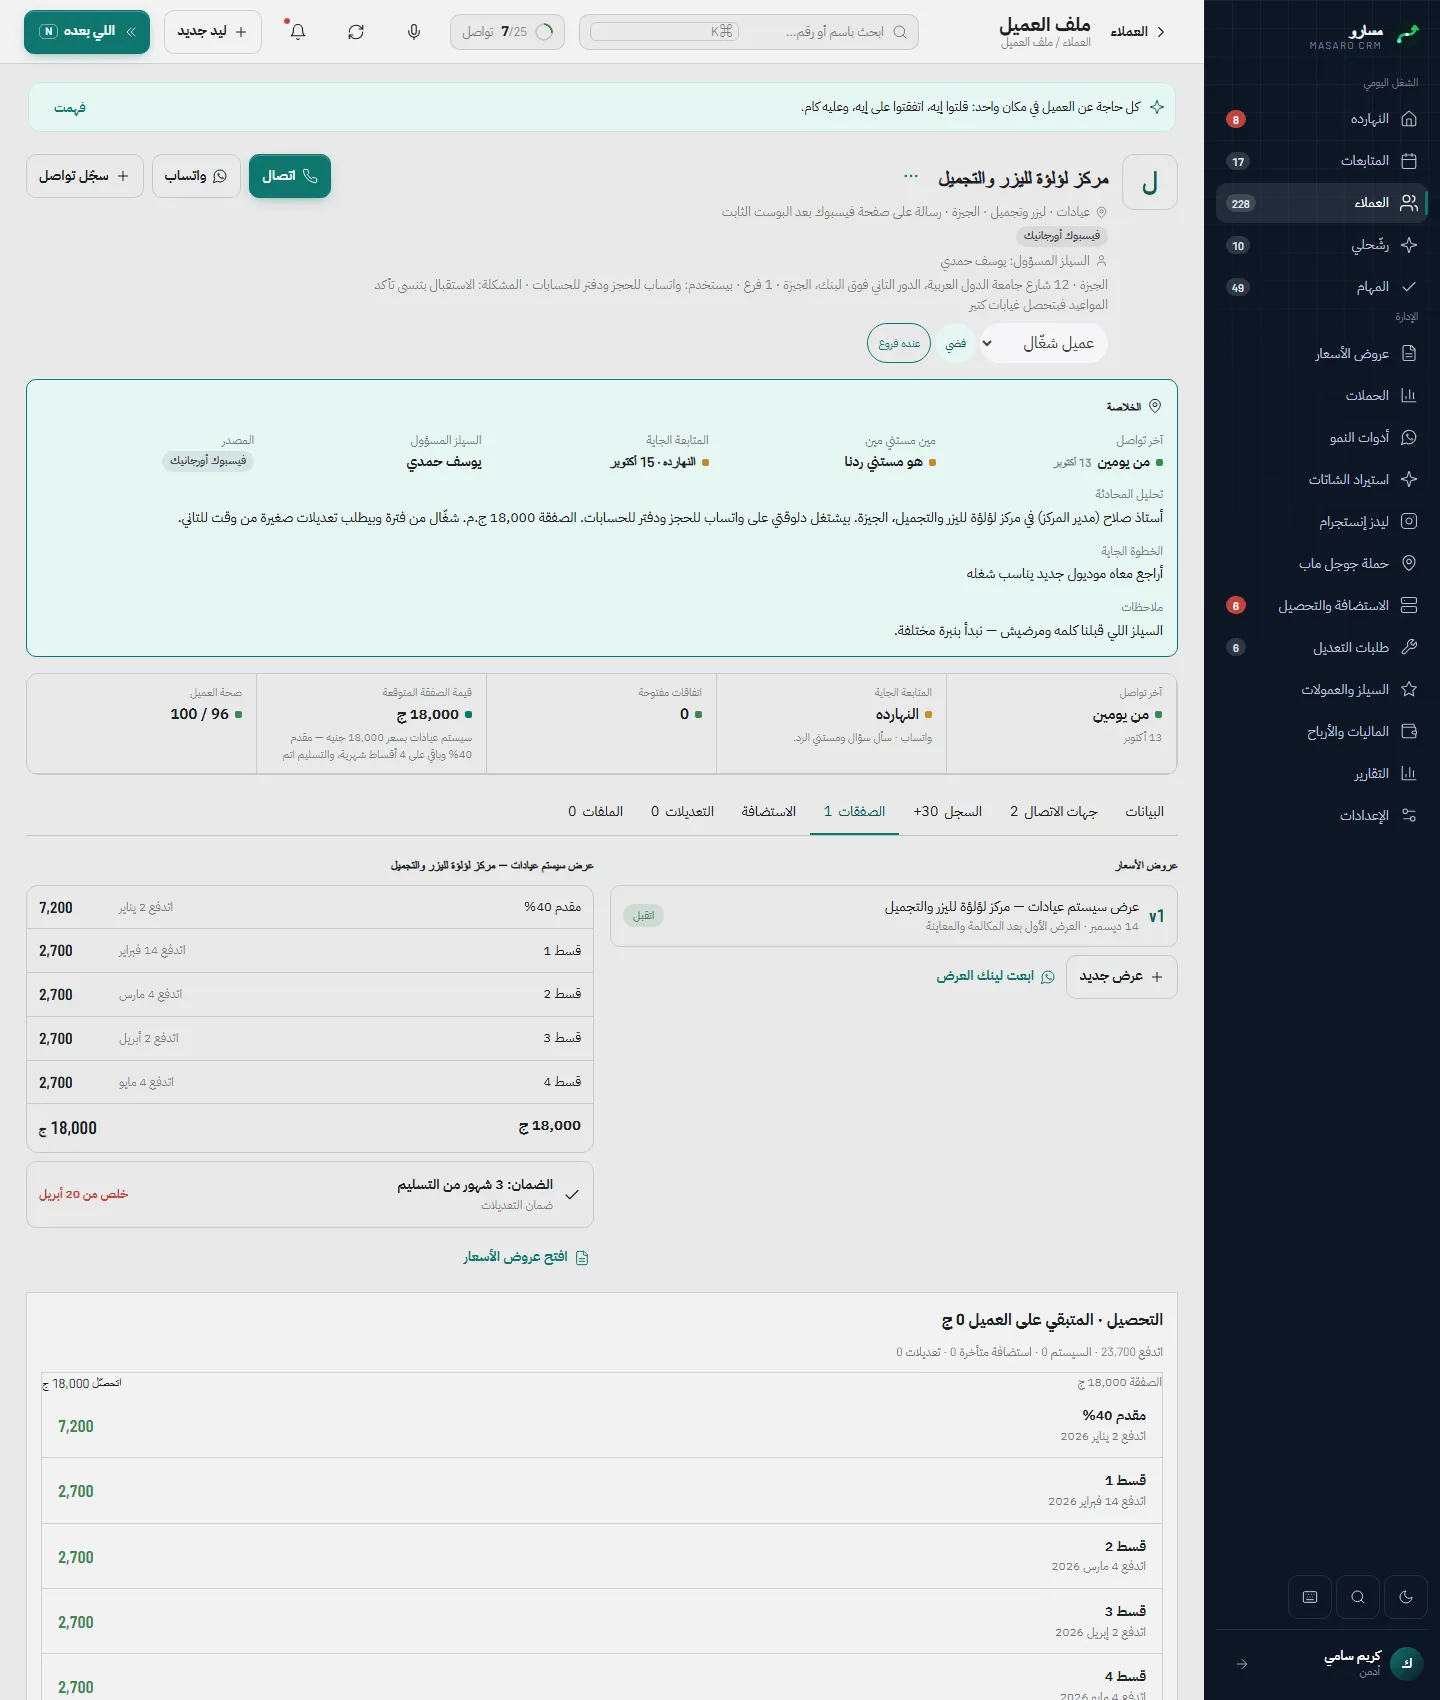
Task: Go to المتابعات follow-ups in the sidebar
Action: (x=1322, y=161)
